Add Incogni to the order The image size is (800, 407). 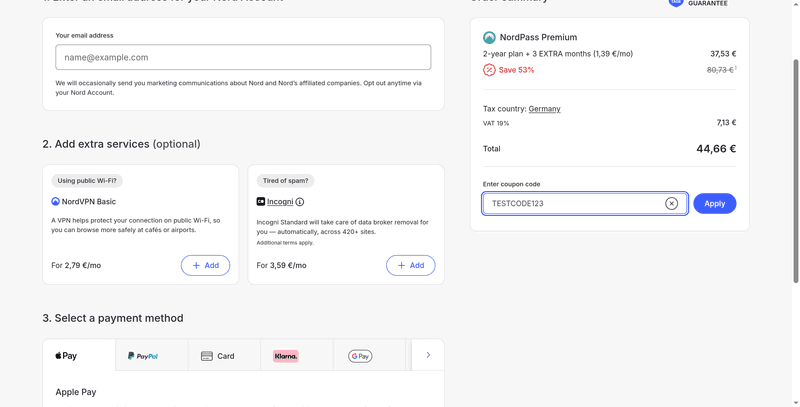(x=411, y=265)
